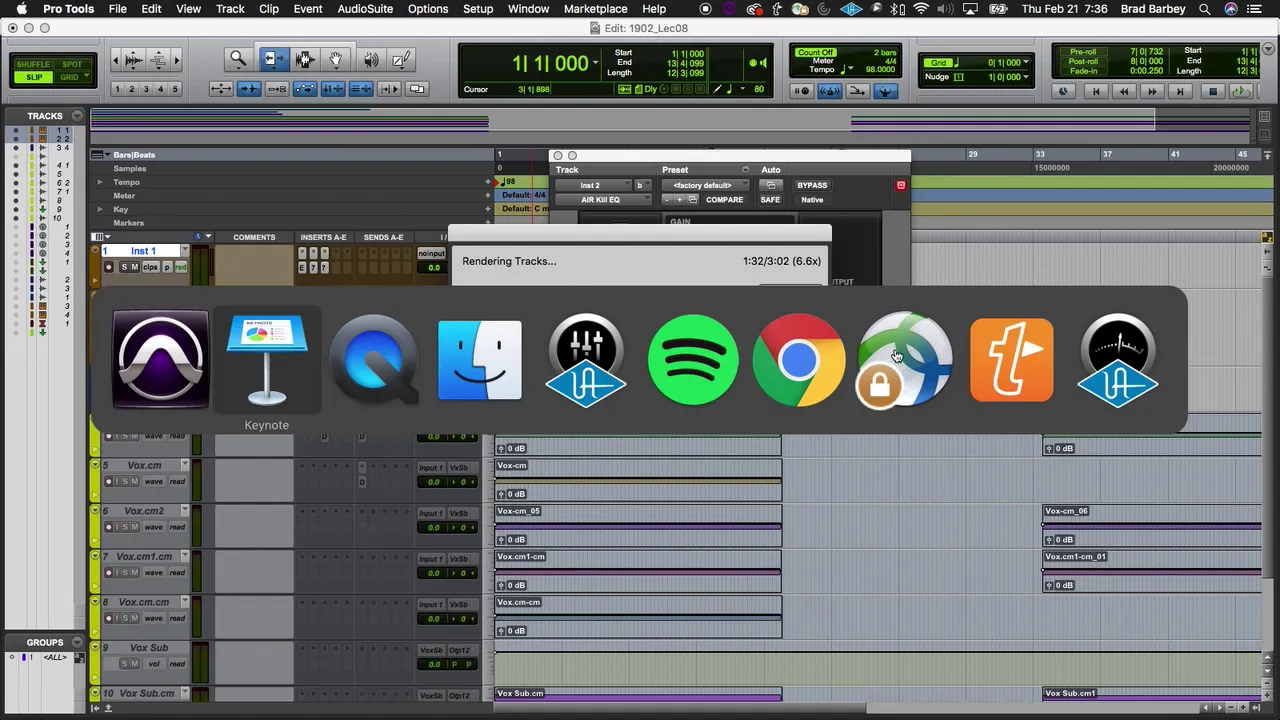The height and width of the screenshot is (720, 1280).
Task: Expand the Tempo ruler
Action: 100,182
